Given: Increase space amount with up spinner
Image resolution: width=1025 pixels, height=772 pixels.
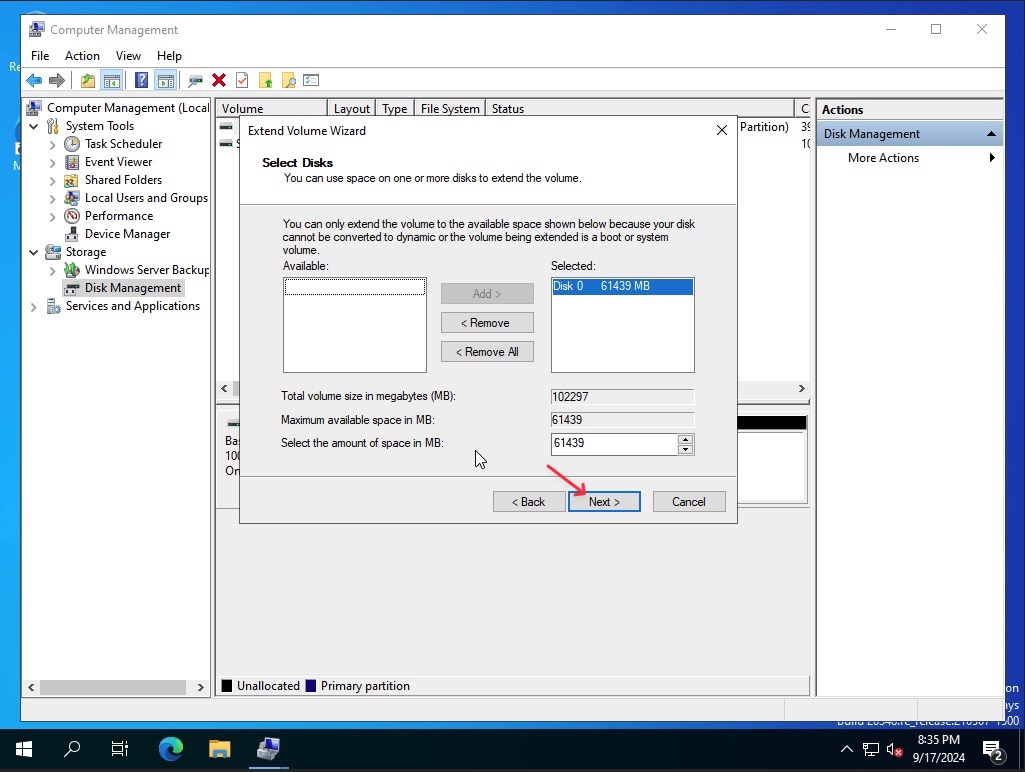Looking at the screenshot, I should point(685,439).
